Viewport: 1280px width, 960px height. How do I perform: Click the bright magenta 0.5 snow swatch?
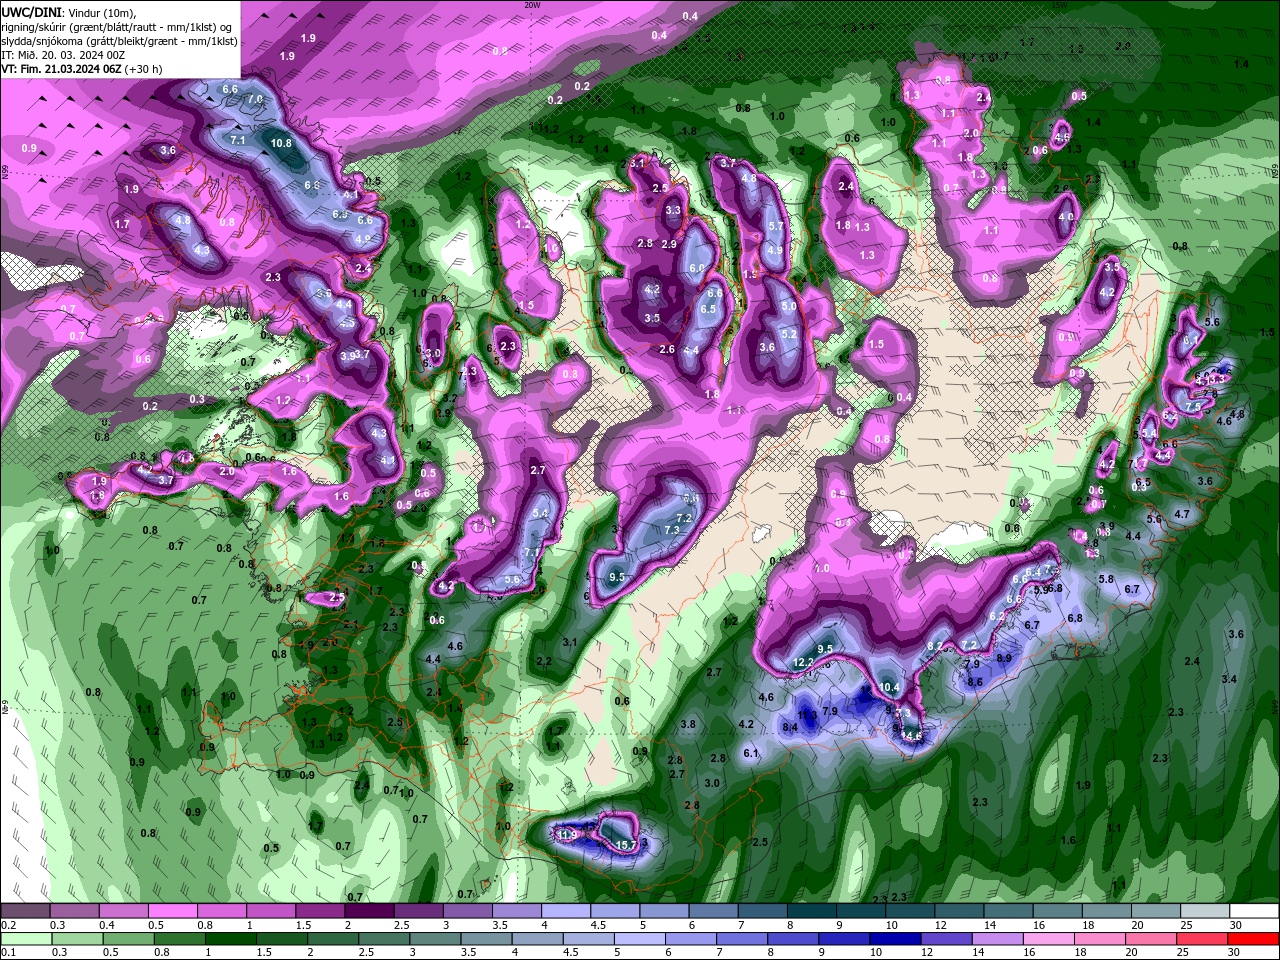point(173,910)
